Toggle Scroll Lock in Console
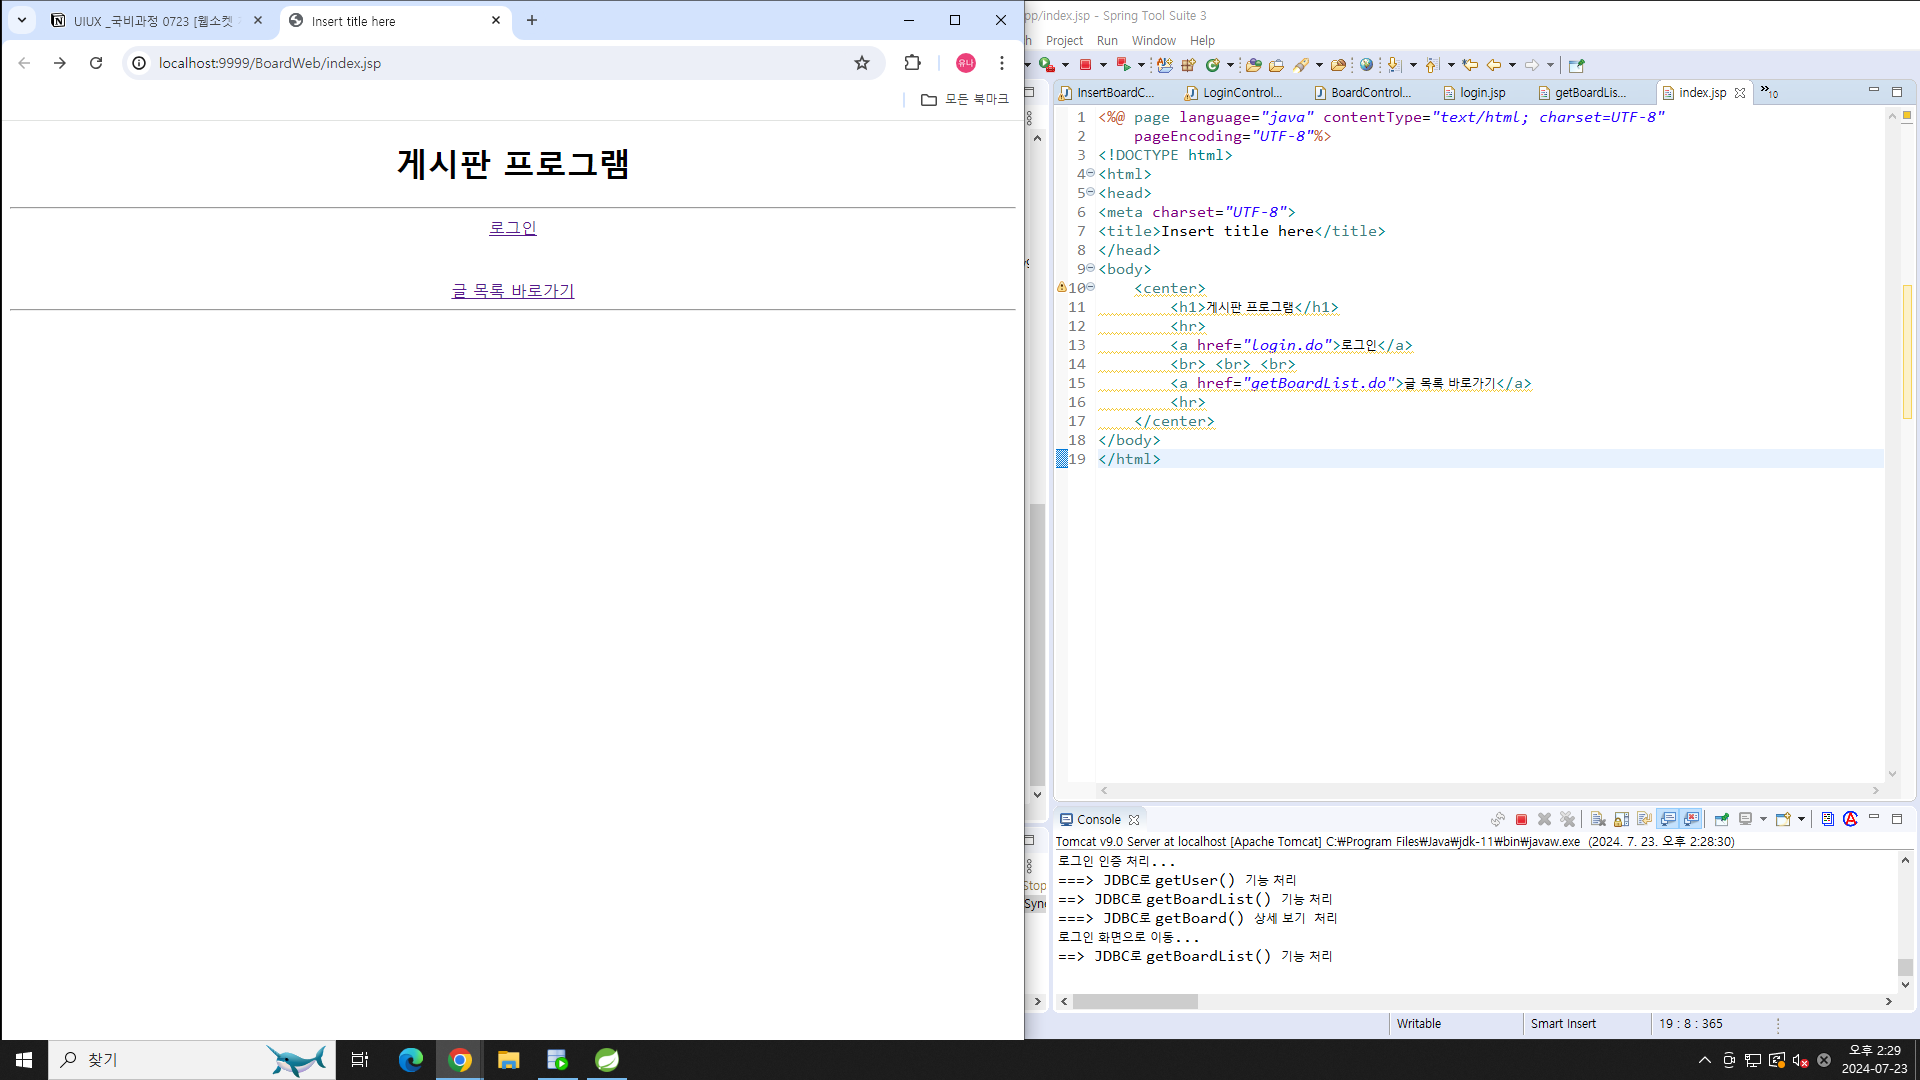 tap(1621, 819)
